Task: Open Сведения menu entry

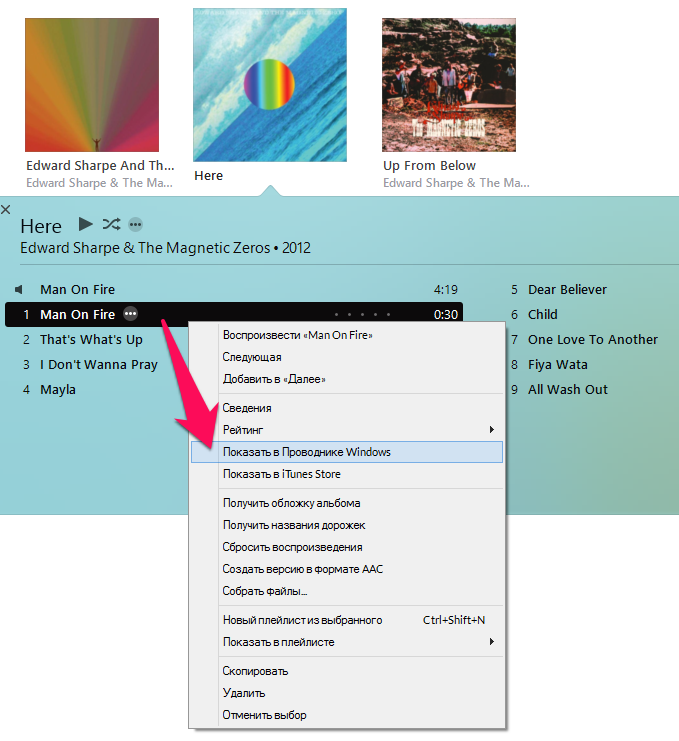Action: pyautogui.click(x=347, y=408)
